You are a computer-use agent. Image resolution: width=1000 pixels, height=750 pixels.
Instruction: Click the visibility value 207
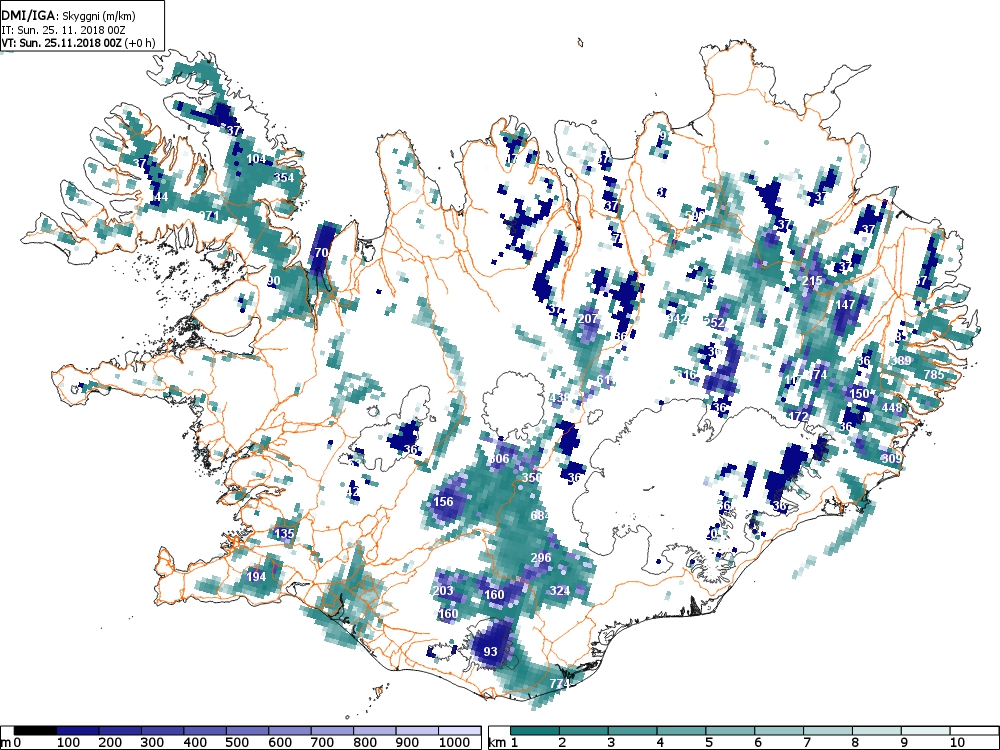coord(587,318)
